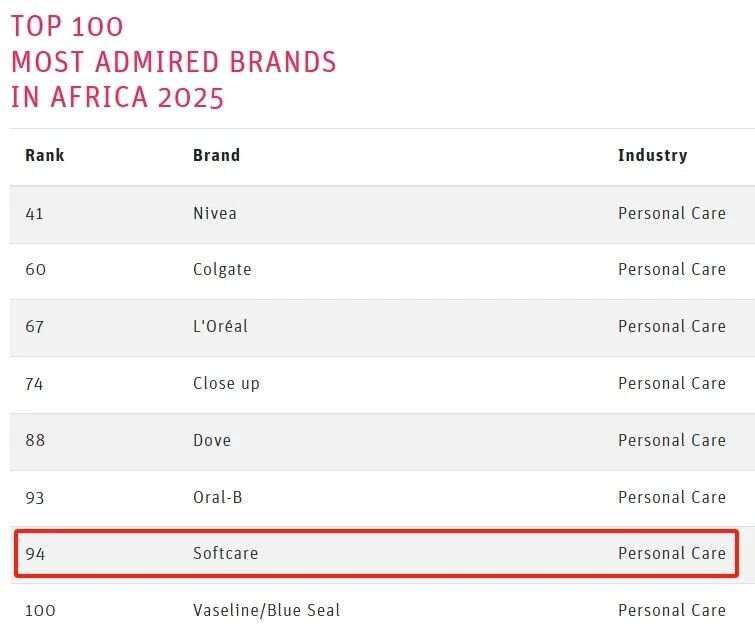
Task: Select Personal Care in the Softcare row
Action: 672,553
